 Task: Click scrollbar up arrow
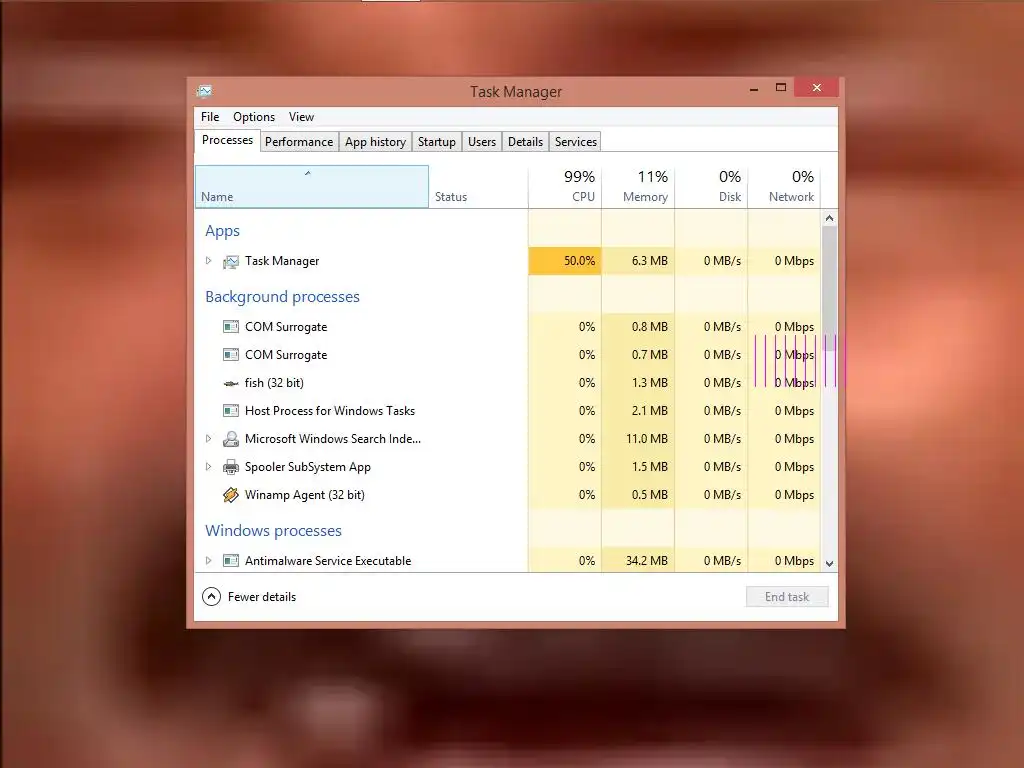829,218
